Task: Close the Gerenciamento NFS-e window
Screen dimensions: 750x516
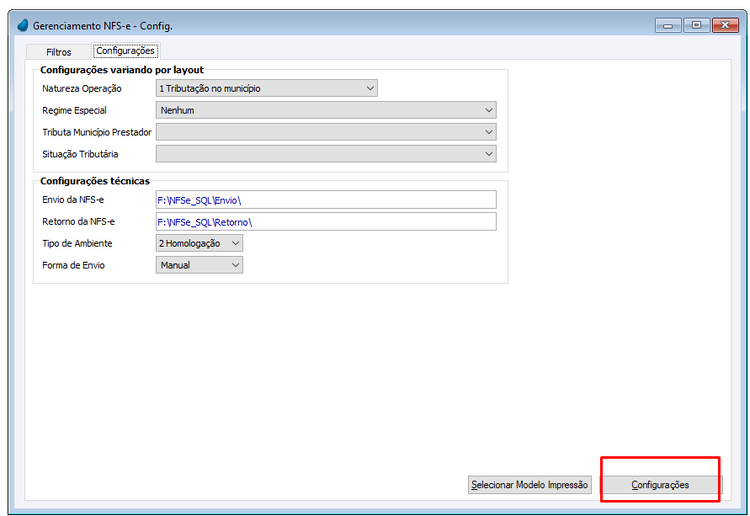Action: 725,25
